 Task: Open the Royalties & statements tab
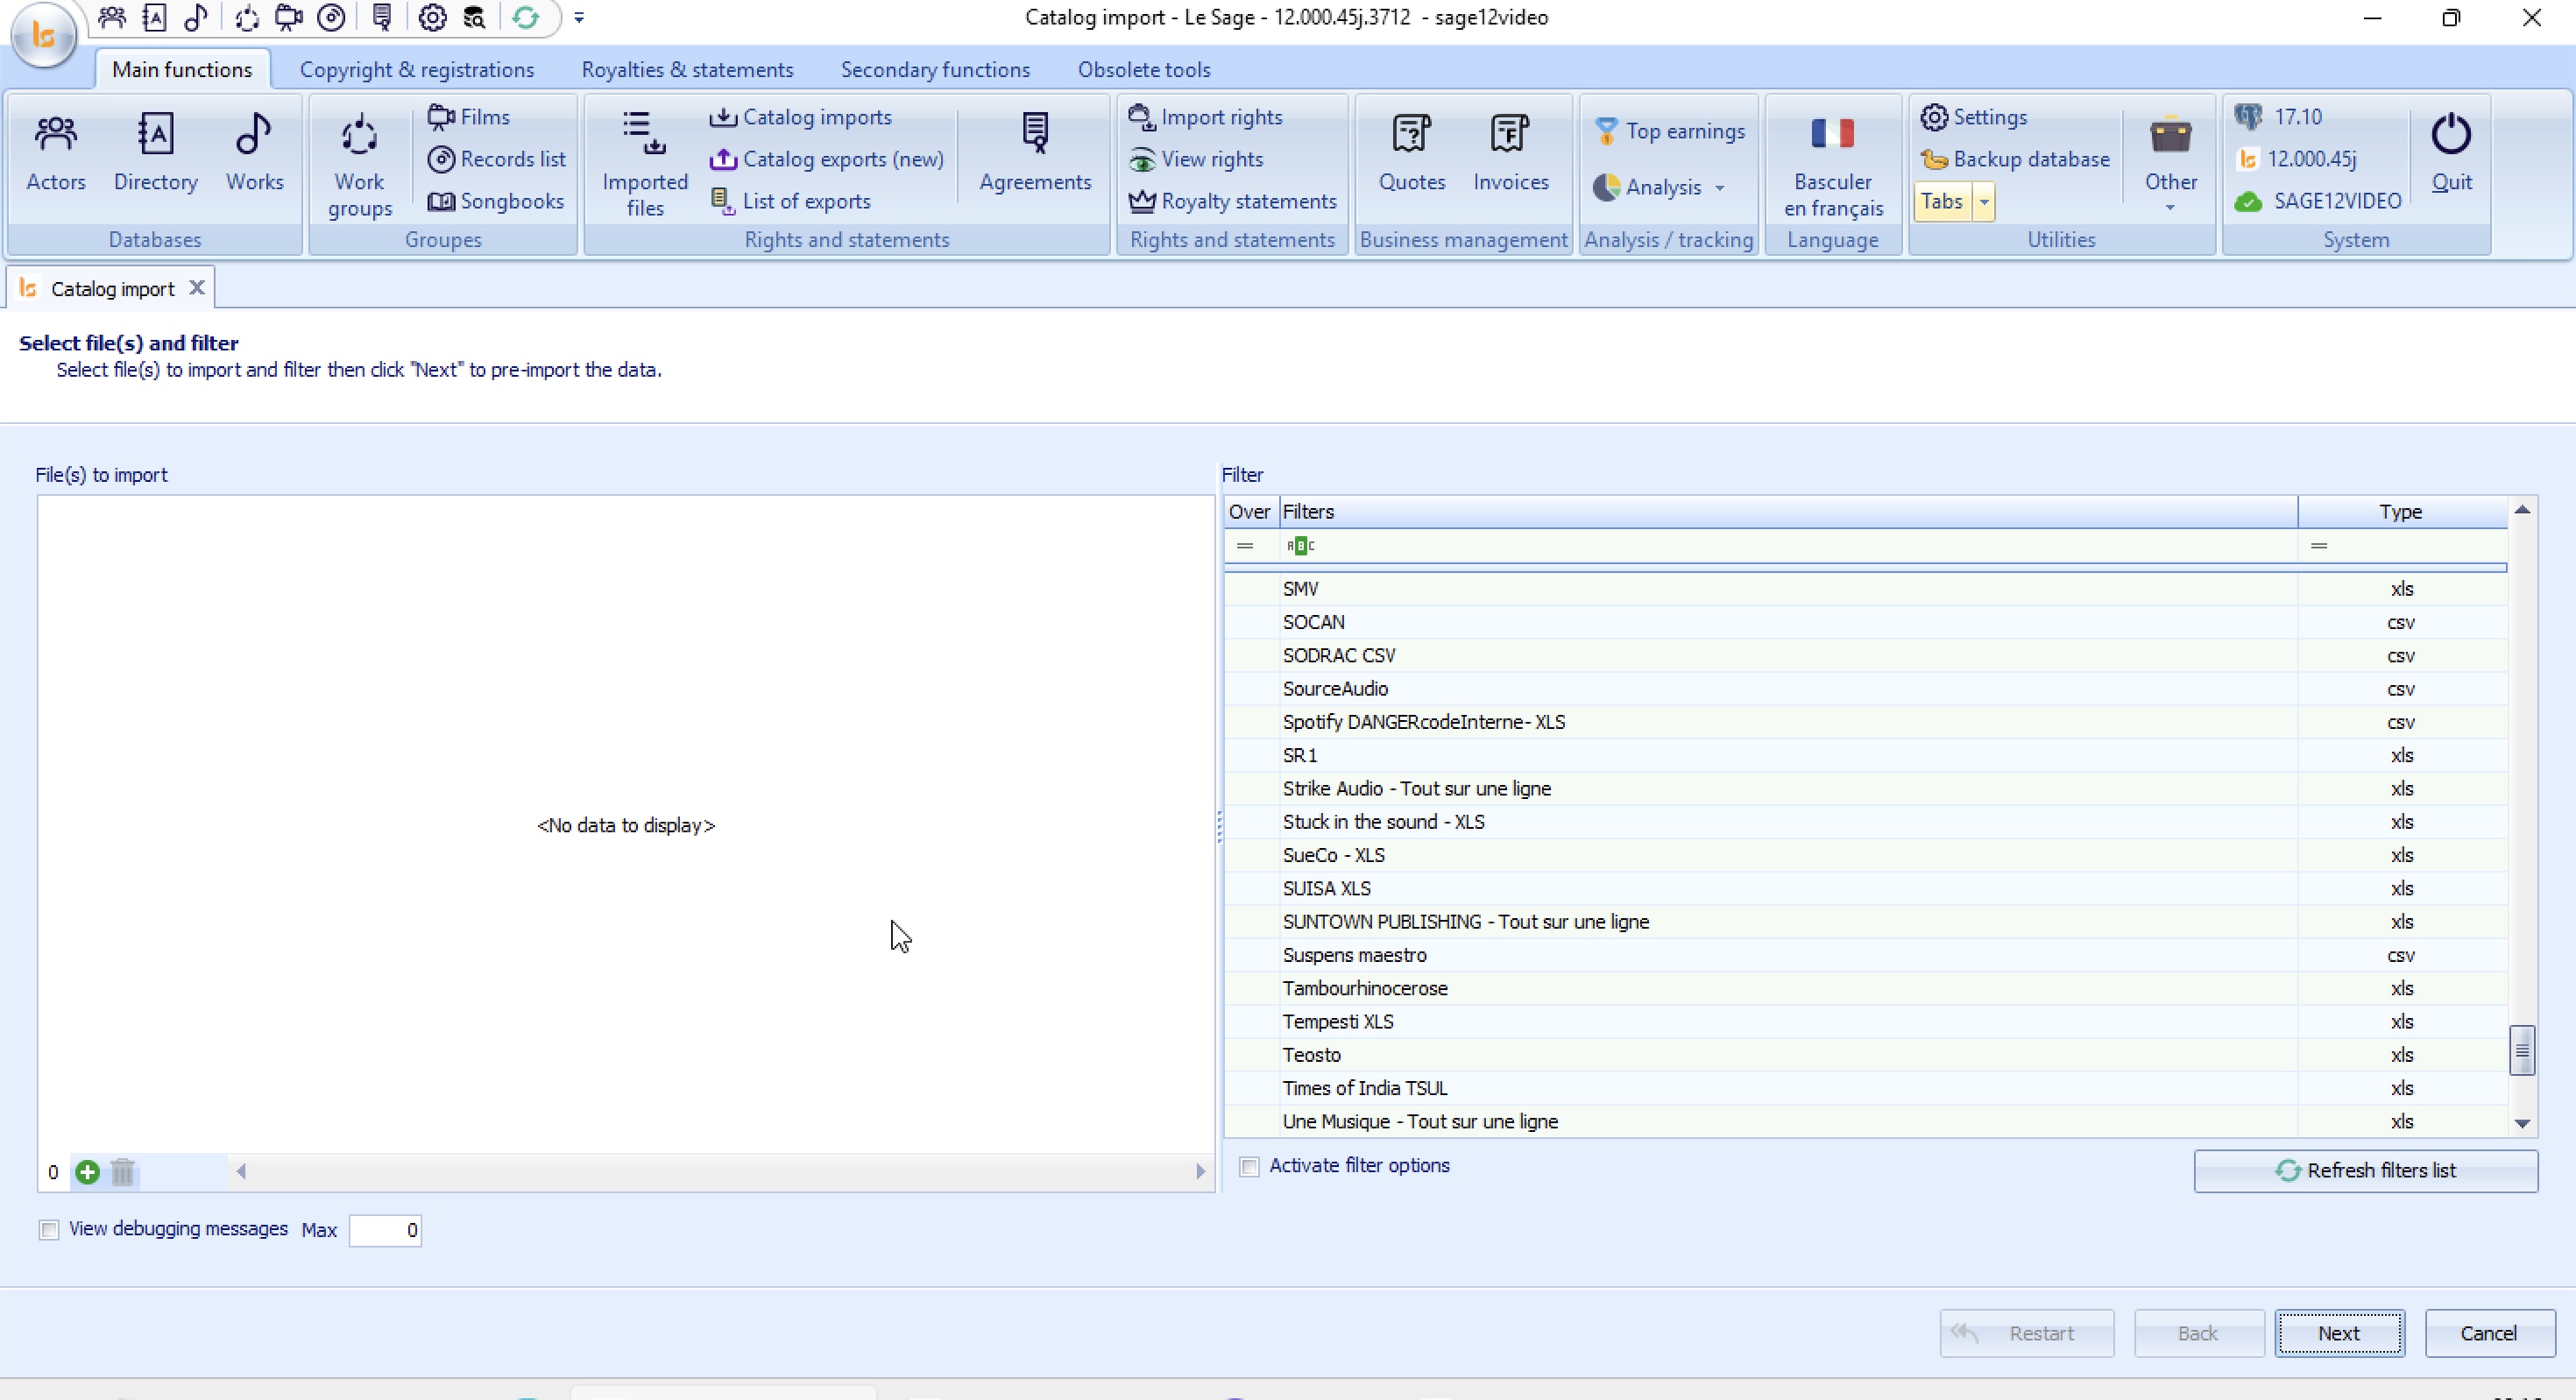click(x=687, y=69)
